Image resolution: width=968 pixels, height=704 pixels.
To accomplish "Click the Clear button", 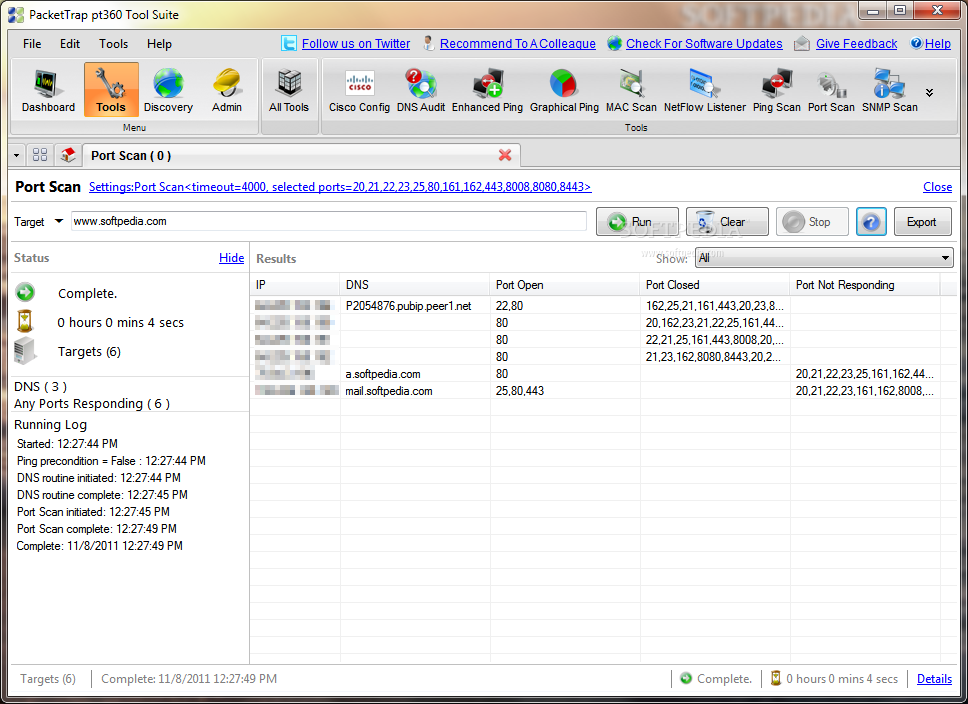I will [x=727, y=222].
